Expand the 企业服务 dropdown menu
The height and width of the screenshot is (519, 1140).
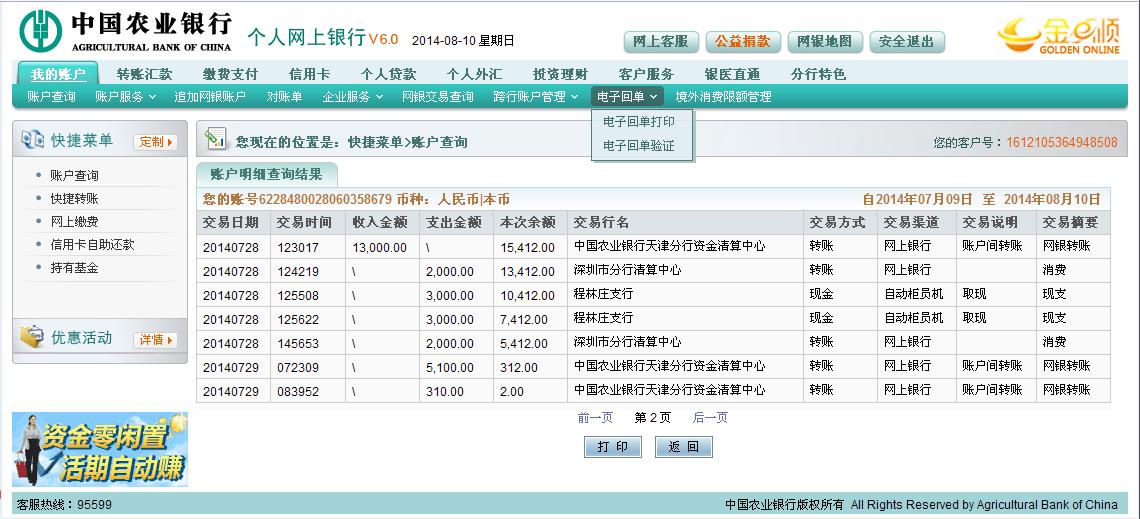(x=352, y=97)
